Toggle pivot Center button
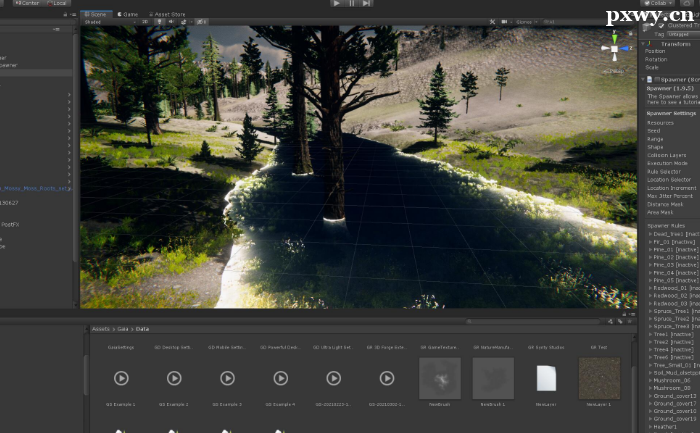 point(27,3)
